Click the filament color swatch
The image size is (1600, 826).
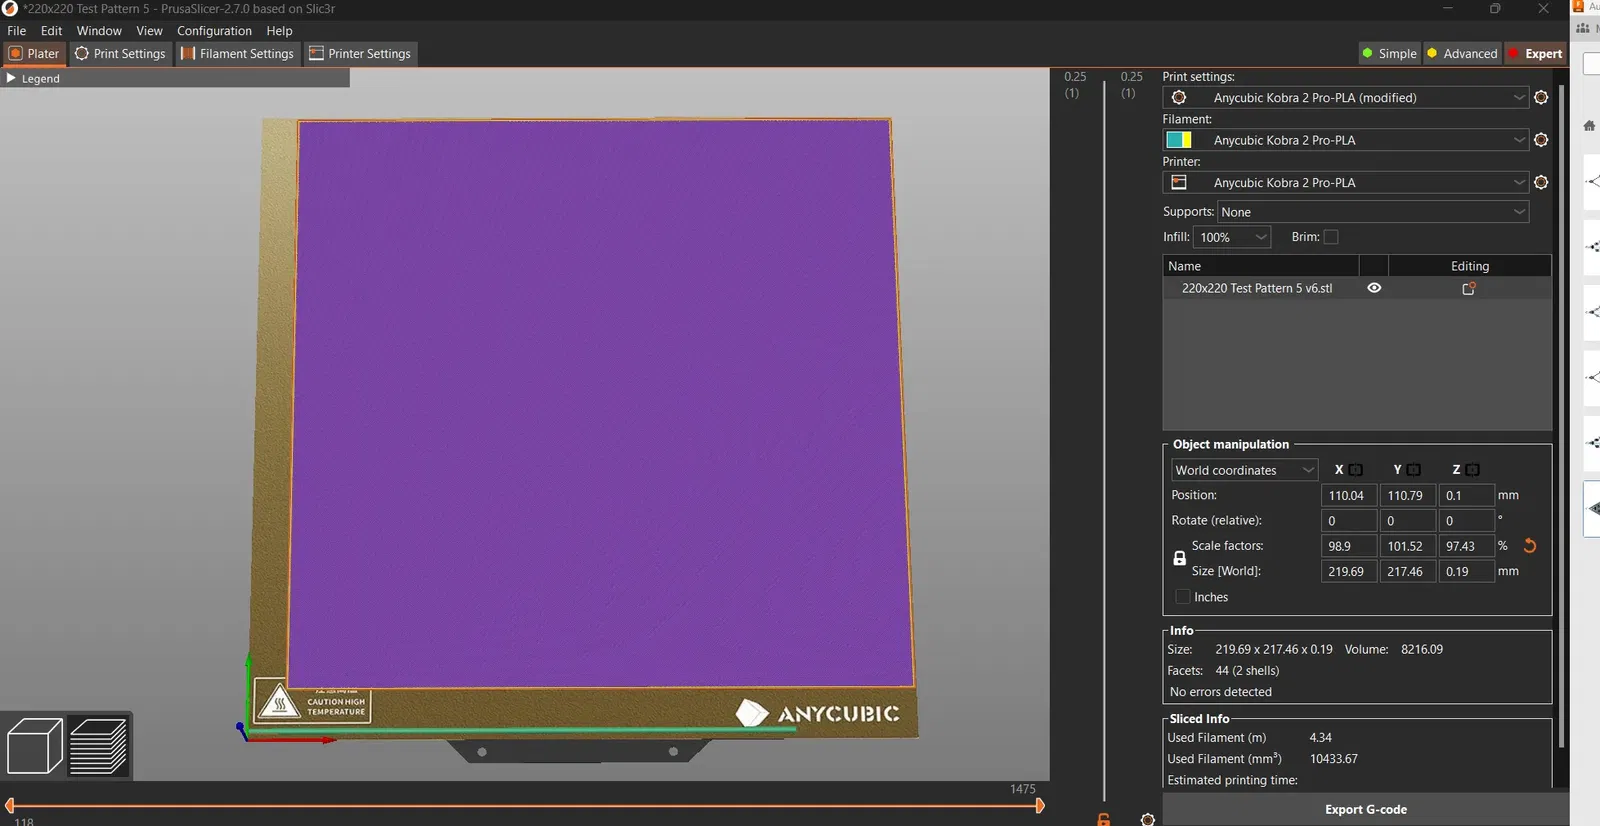(1179, 140)
